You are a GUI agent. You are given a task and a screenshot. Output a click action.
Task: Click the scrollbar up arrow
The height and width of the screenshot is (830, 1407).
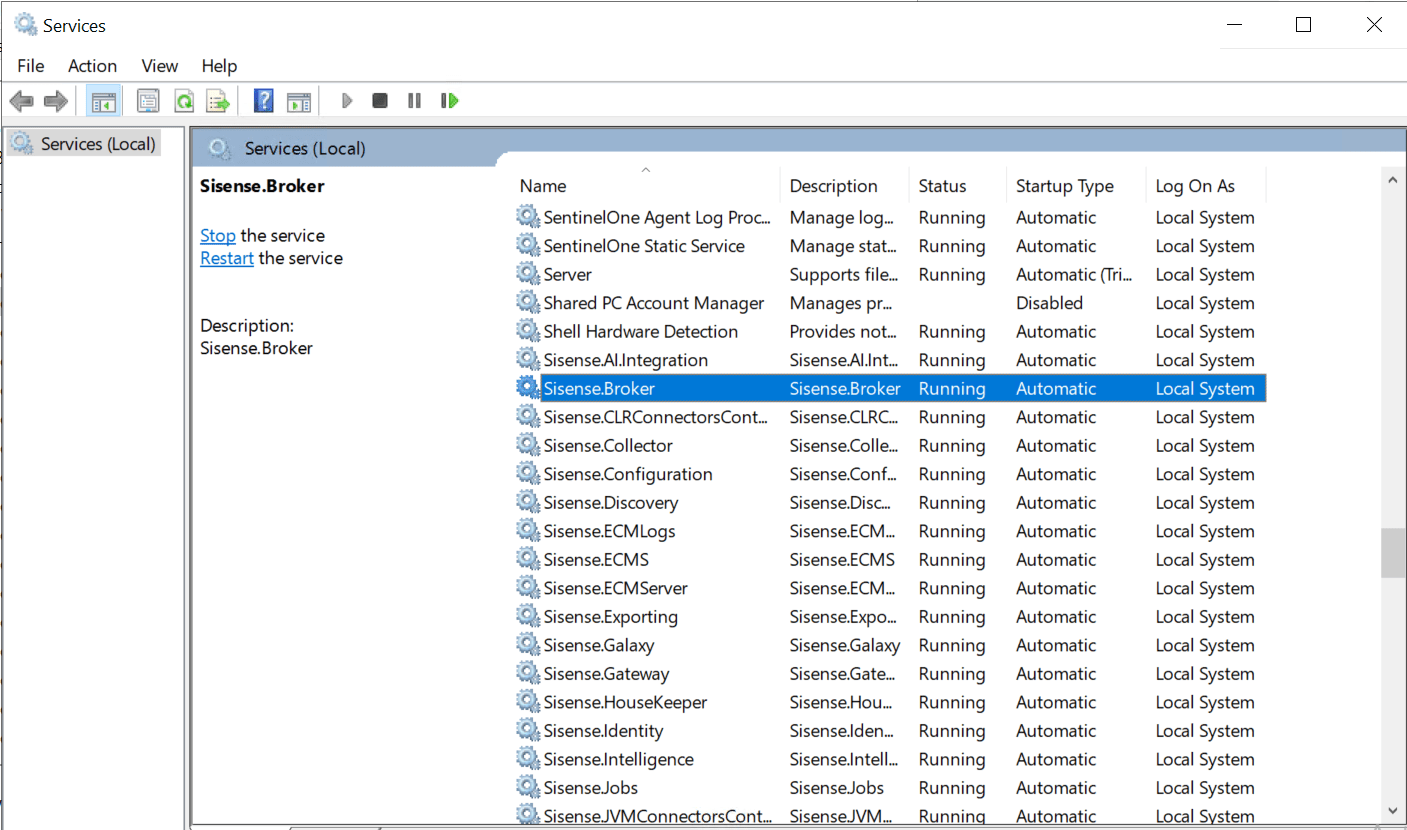pos(1392,181)
